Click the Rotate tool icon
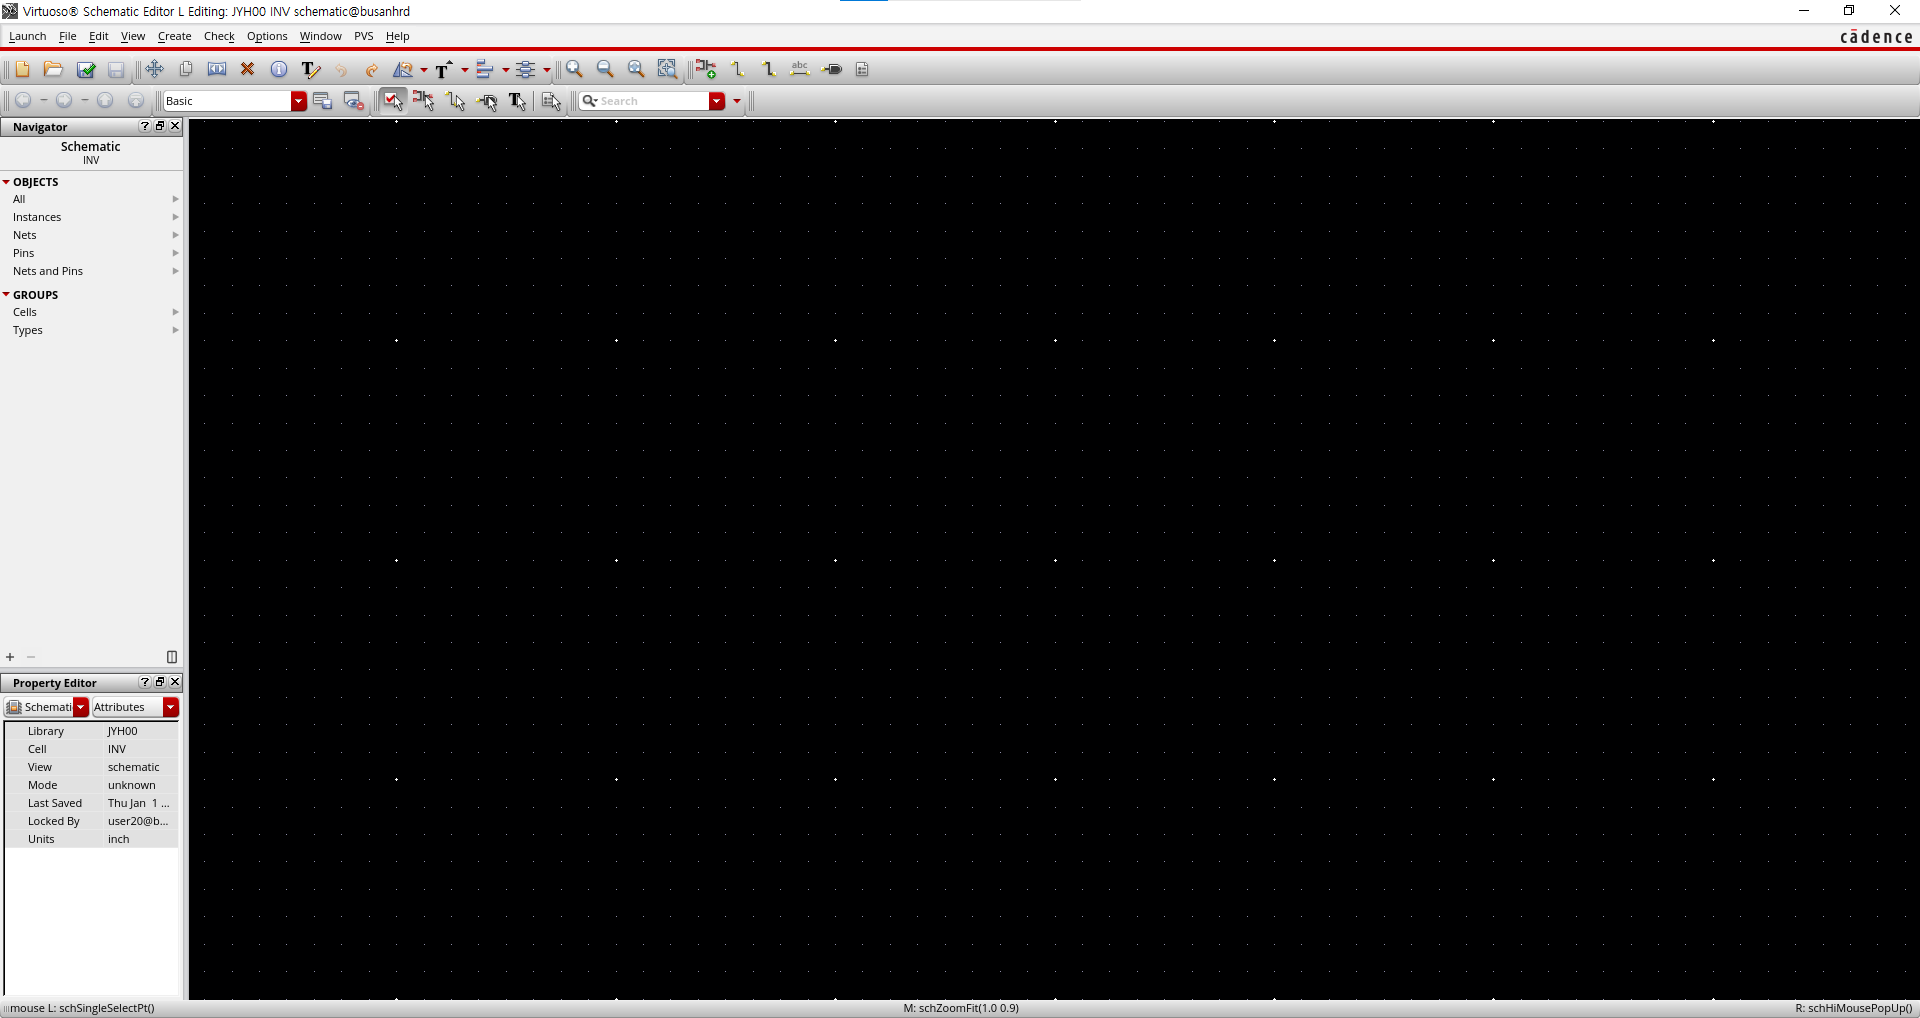 (404, 69)
